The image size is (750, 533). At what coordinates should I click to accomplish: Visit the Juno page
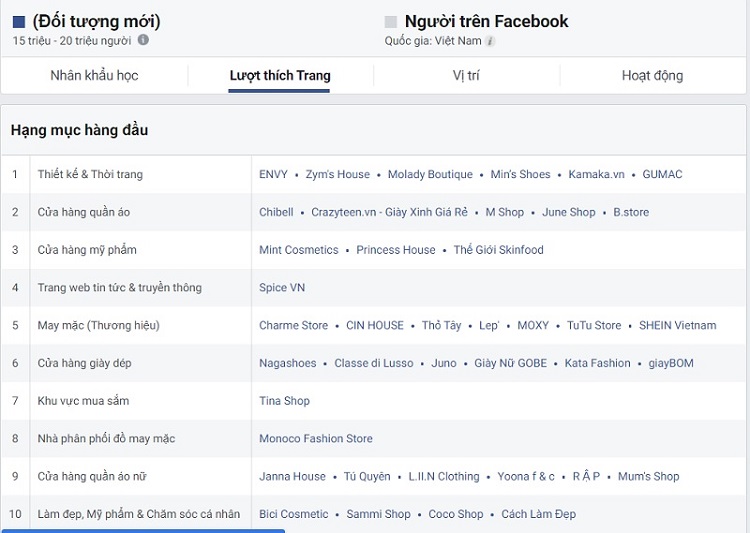pos(444,363)
